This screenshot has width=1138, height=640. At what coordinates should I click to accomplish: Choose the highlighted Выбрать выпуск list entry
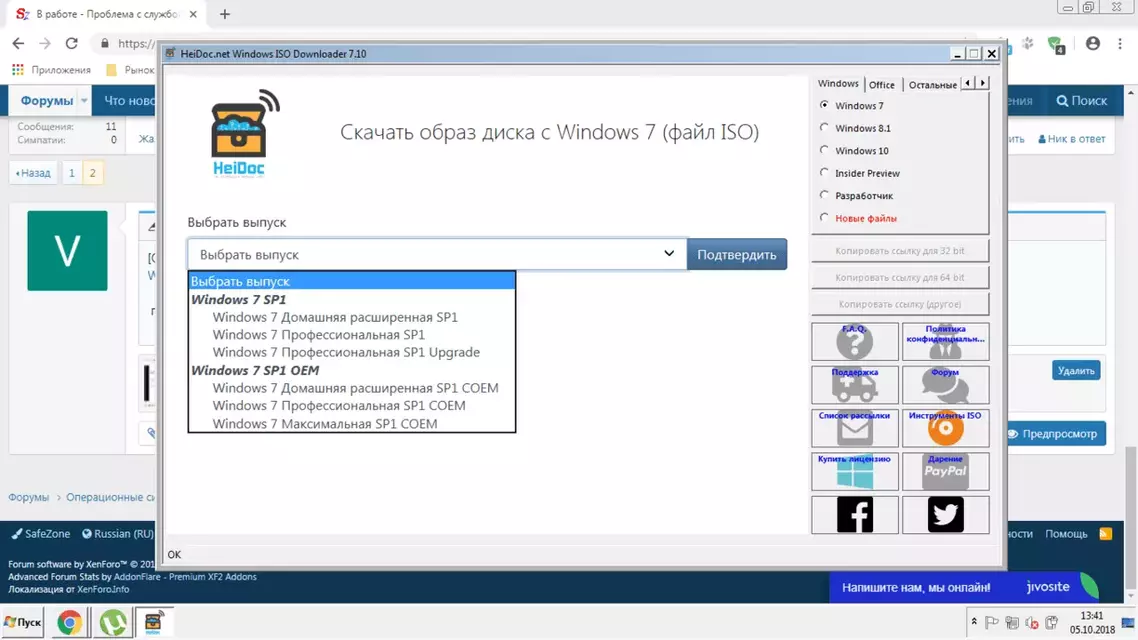(x=352, y=281)
